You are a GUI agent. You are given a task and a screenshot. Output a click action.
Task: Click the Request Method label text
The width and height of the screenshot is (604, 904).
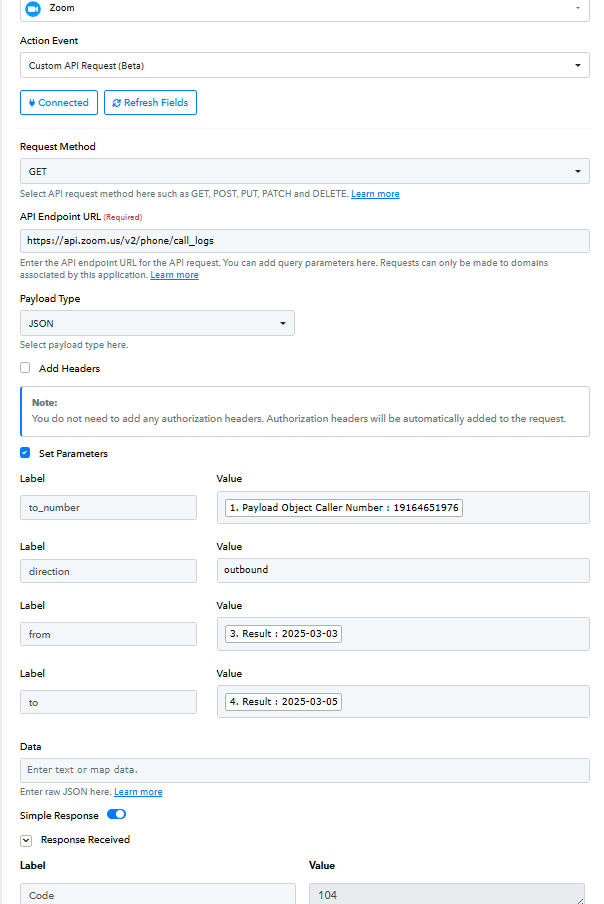[58, 146]
